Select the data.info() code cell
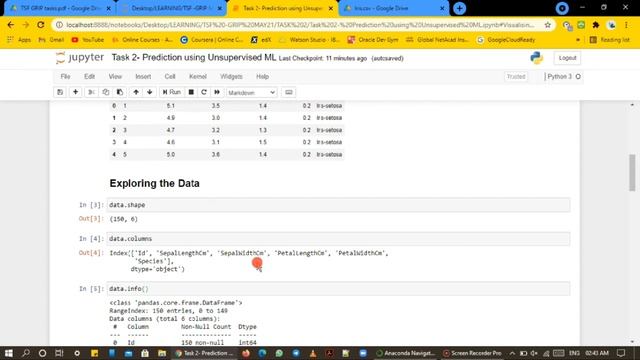The image size is (640, 360). [x=338, y=289]
